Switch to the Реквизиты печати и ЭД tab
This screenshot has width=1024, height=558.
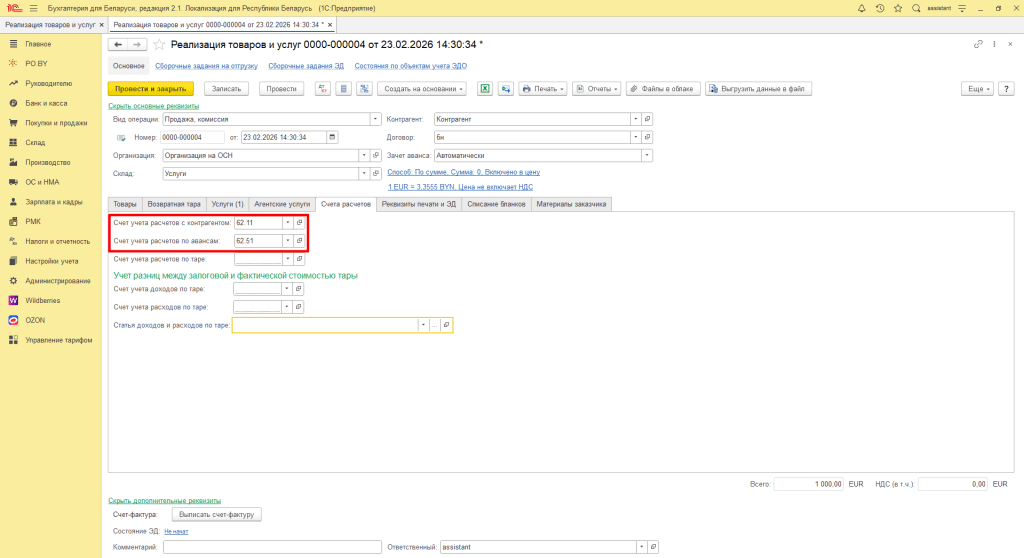418,204
